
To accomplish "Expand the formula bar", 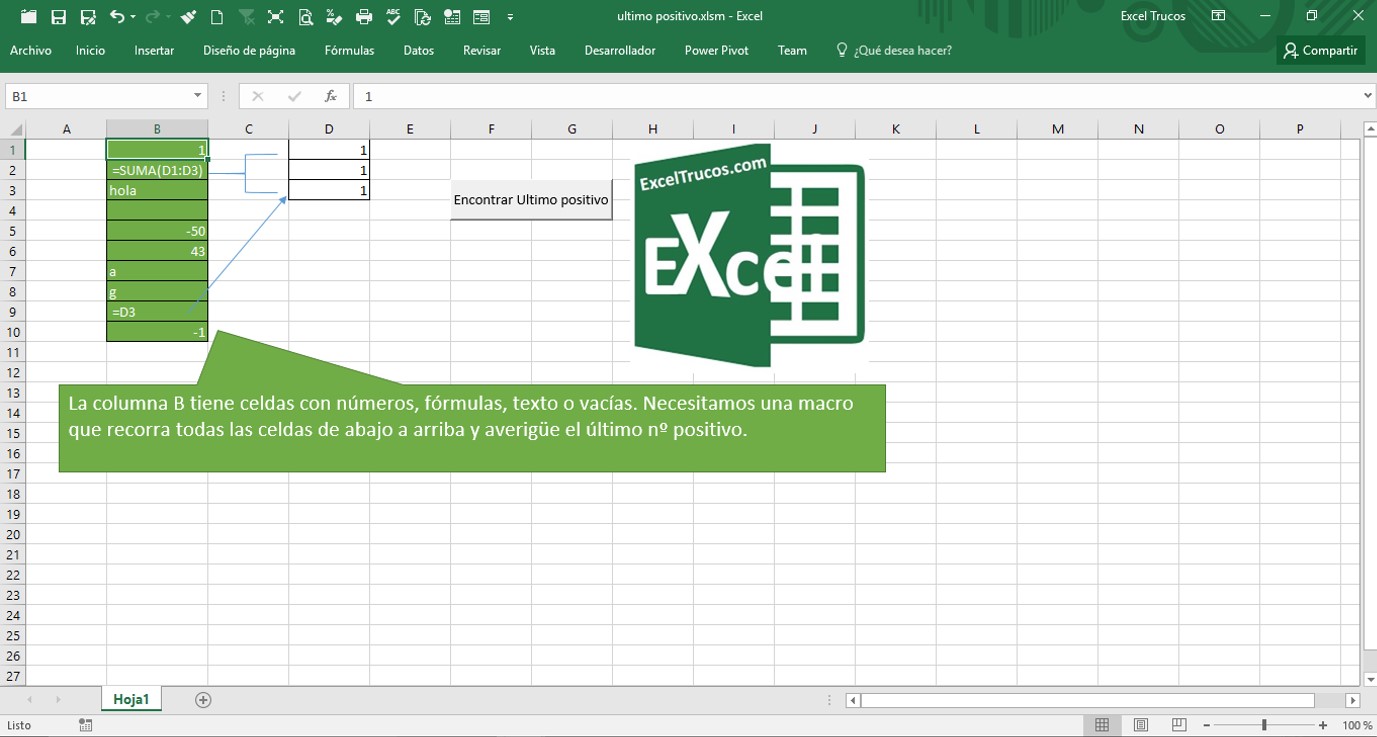I will [1368, 96].
